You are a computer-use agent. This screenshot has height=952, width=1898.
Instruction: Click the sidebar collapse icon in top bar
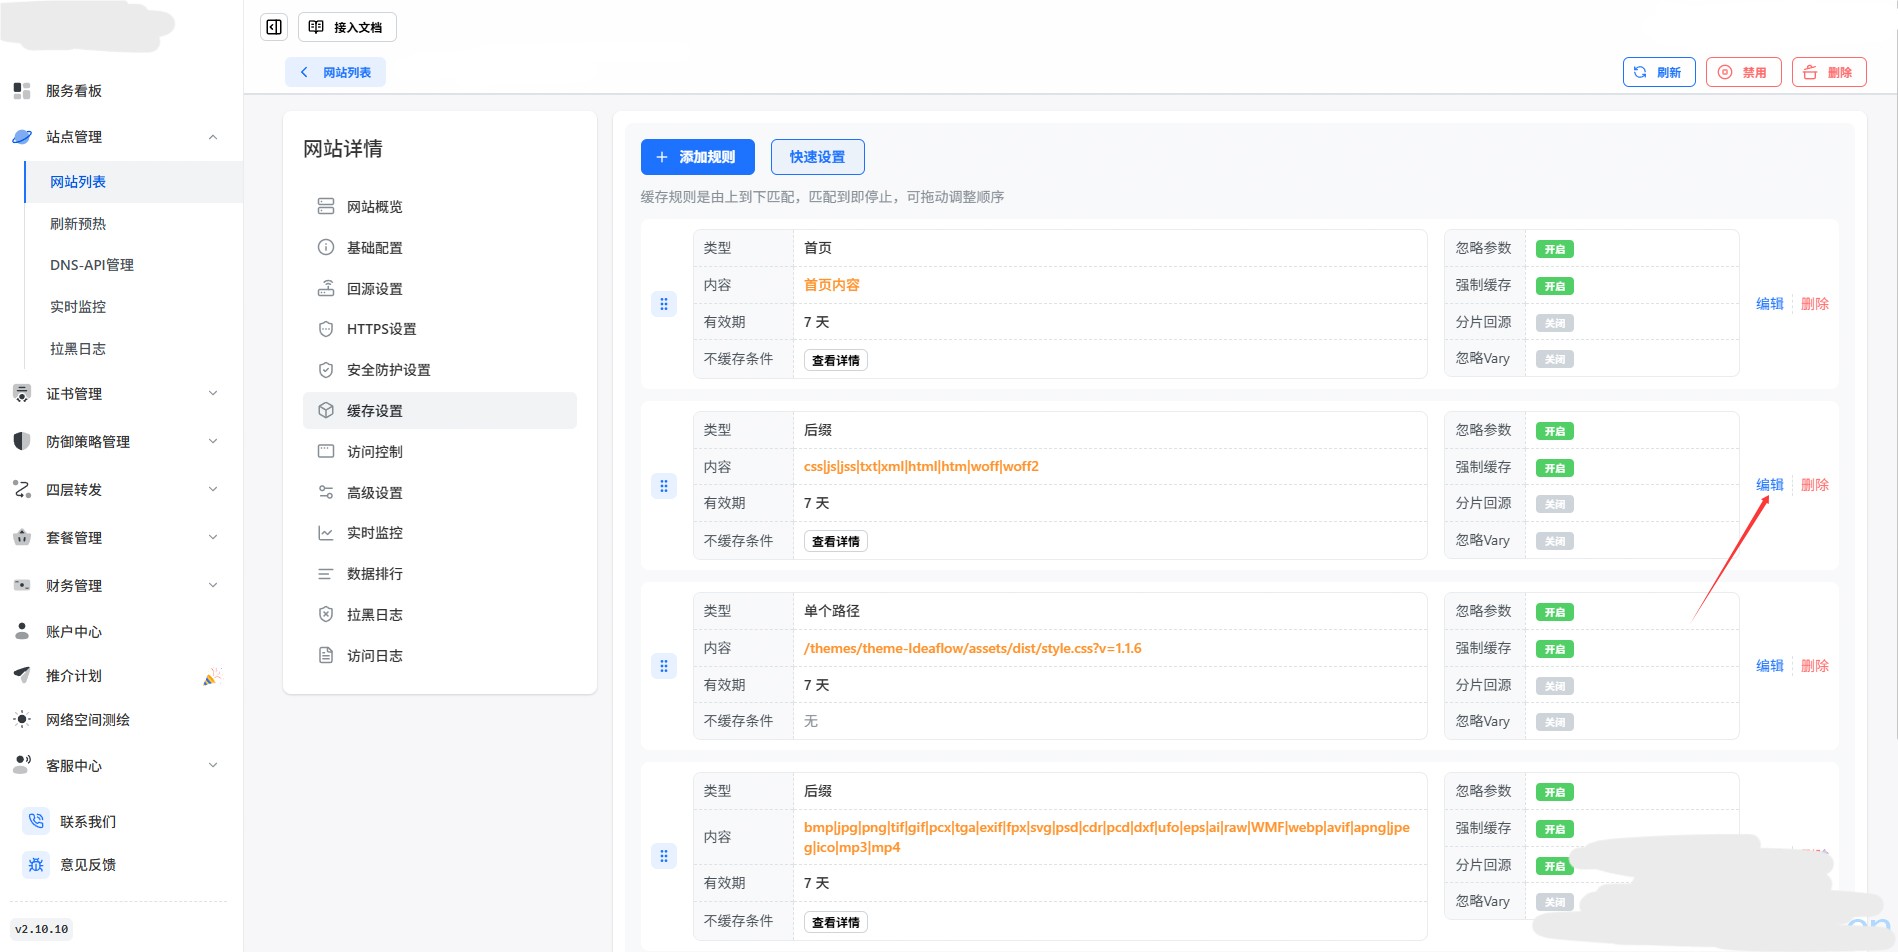tap(274, 27)
